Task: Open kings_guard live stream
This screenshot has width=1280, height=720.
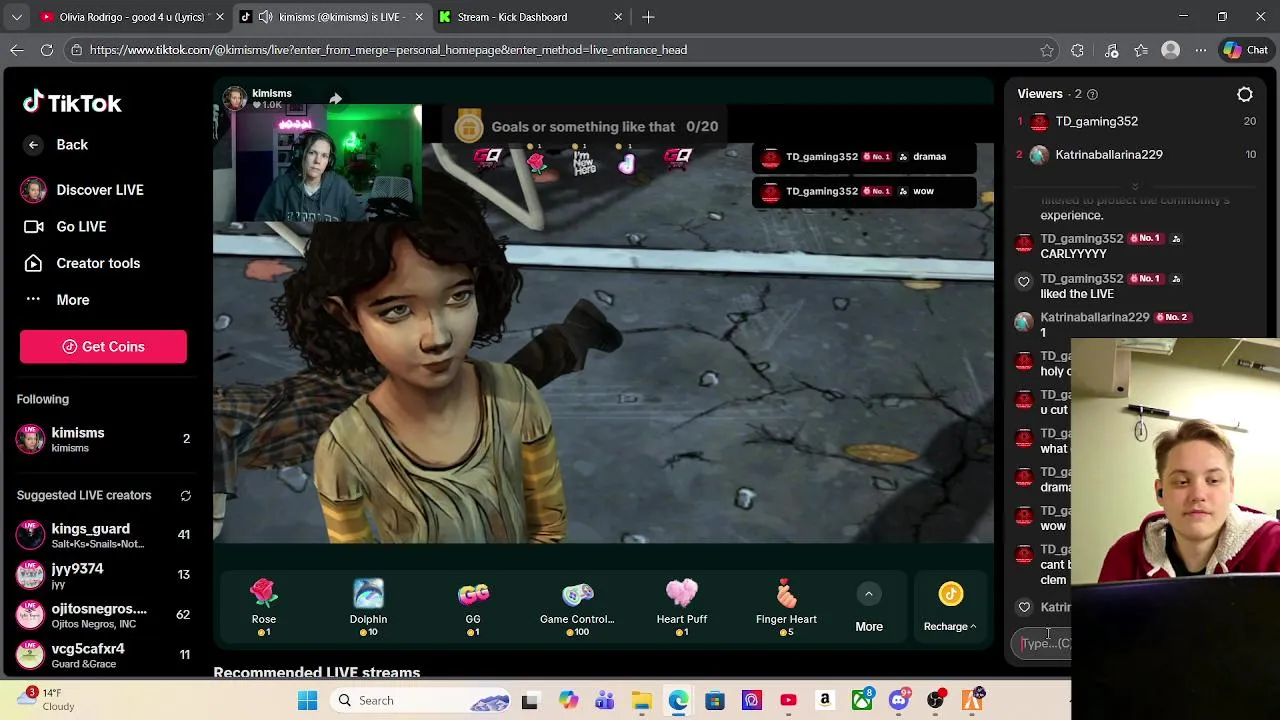Action: (x=103, y=535)
